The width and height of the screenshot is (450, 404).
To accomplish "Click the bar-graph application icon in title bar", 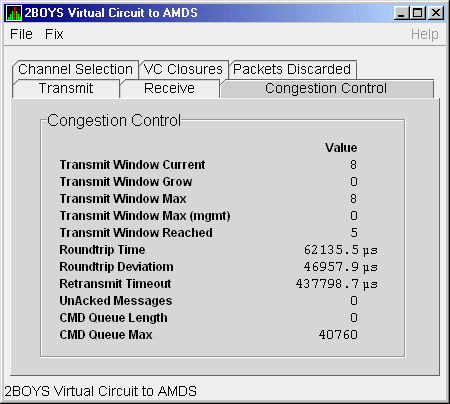I will 14,13.
